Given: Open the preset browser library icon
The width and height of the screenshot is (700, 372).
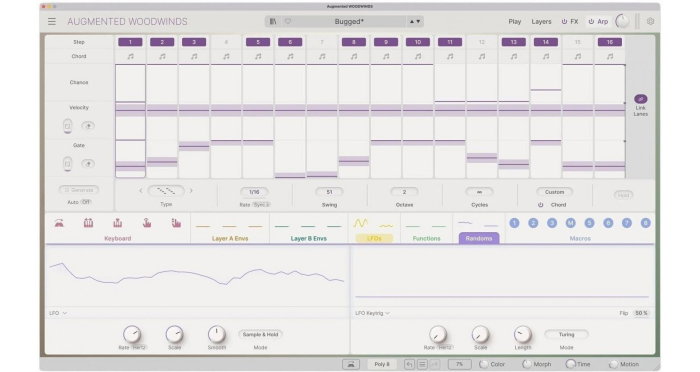Looking at the screenshot, I should click(x=273, y=21).
